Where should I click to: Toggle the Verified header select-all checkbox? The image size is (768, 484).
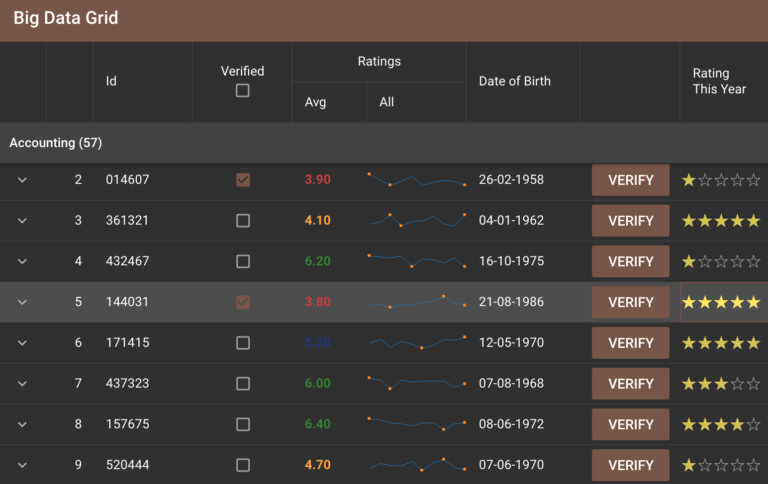pos(242,91)
